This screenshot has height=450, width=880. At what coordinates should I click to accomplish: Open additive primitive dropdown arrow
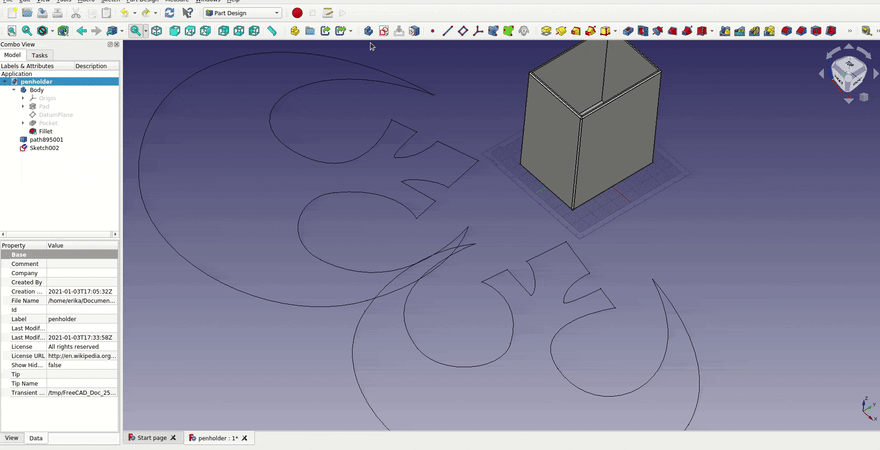pos(616,31)
